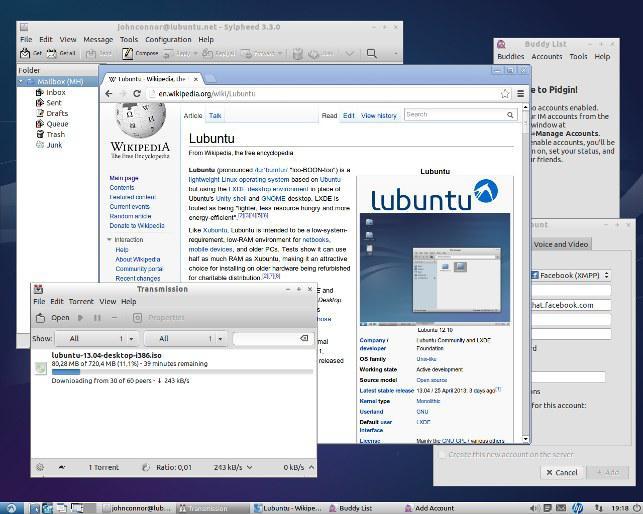Open Sylpheed Message menu
Screen dimensions: 643x514
(98, 39)
